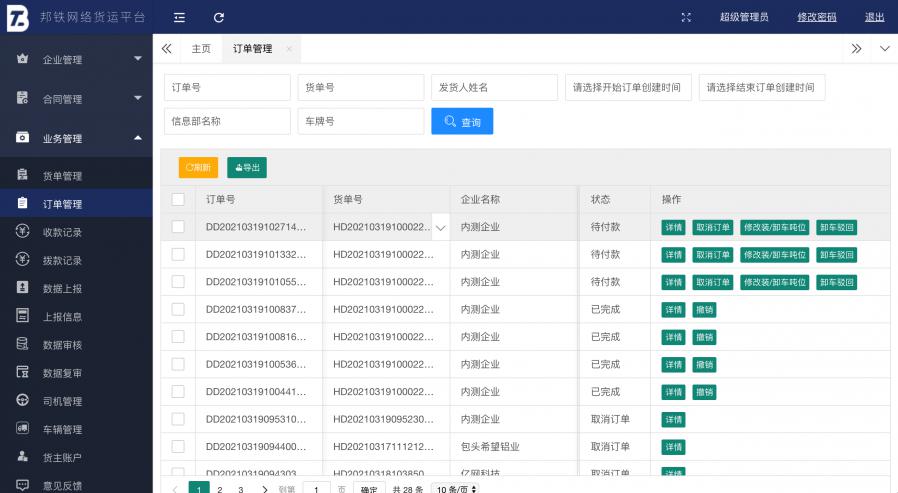This screenshot has width=898, height=493.
Task: Open 司机管理 in the sidebar
Action: click(62, 401)
